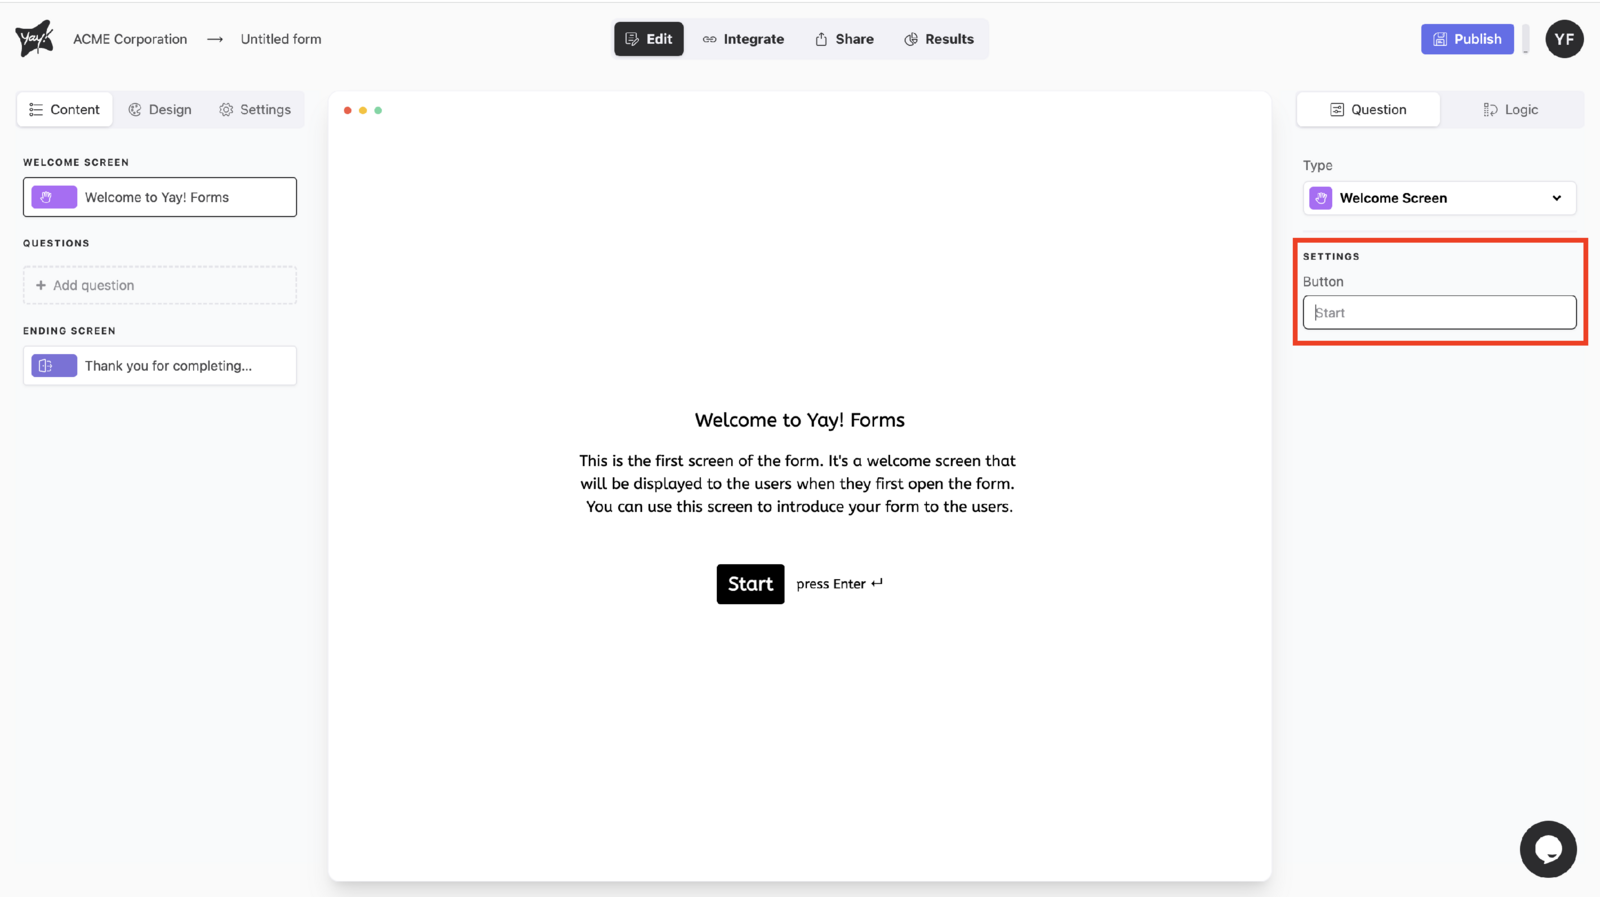Click the black Start button in preview
The image size is (1600, 897).
[x=750, y=584]
